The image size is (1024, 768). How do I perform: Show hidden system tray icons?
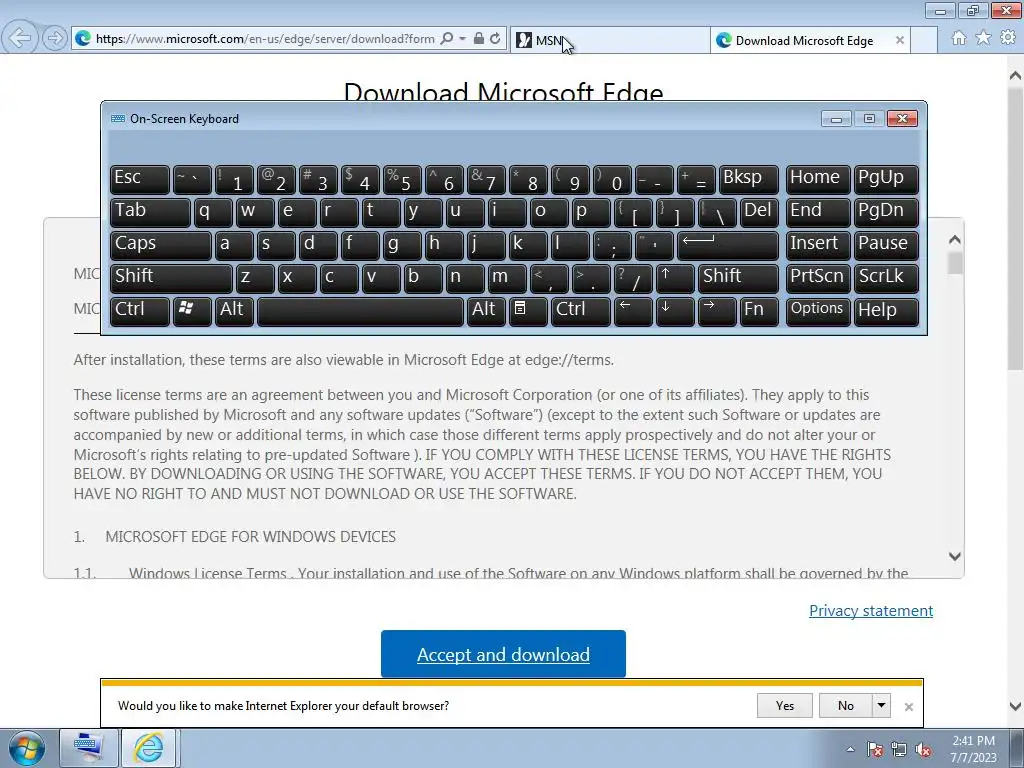(x=850, y=749)
